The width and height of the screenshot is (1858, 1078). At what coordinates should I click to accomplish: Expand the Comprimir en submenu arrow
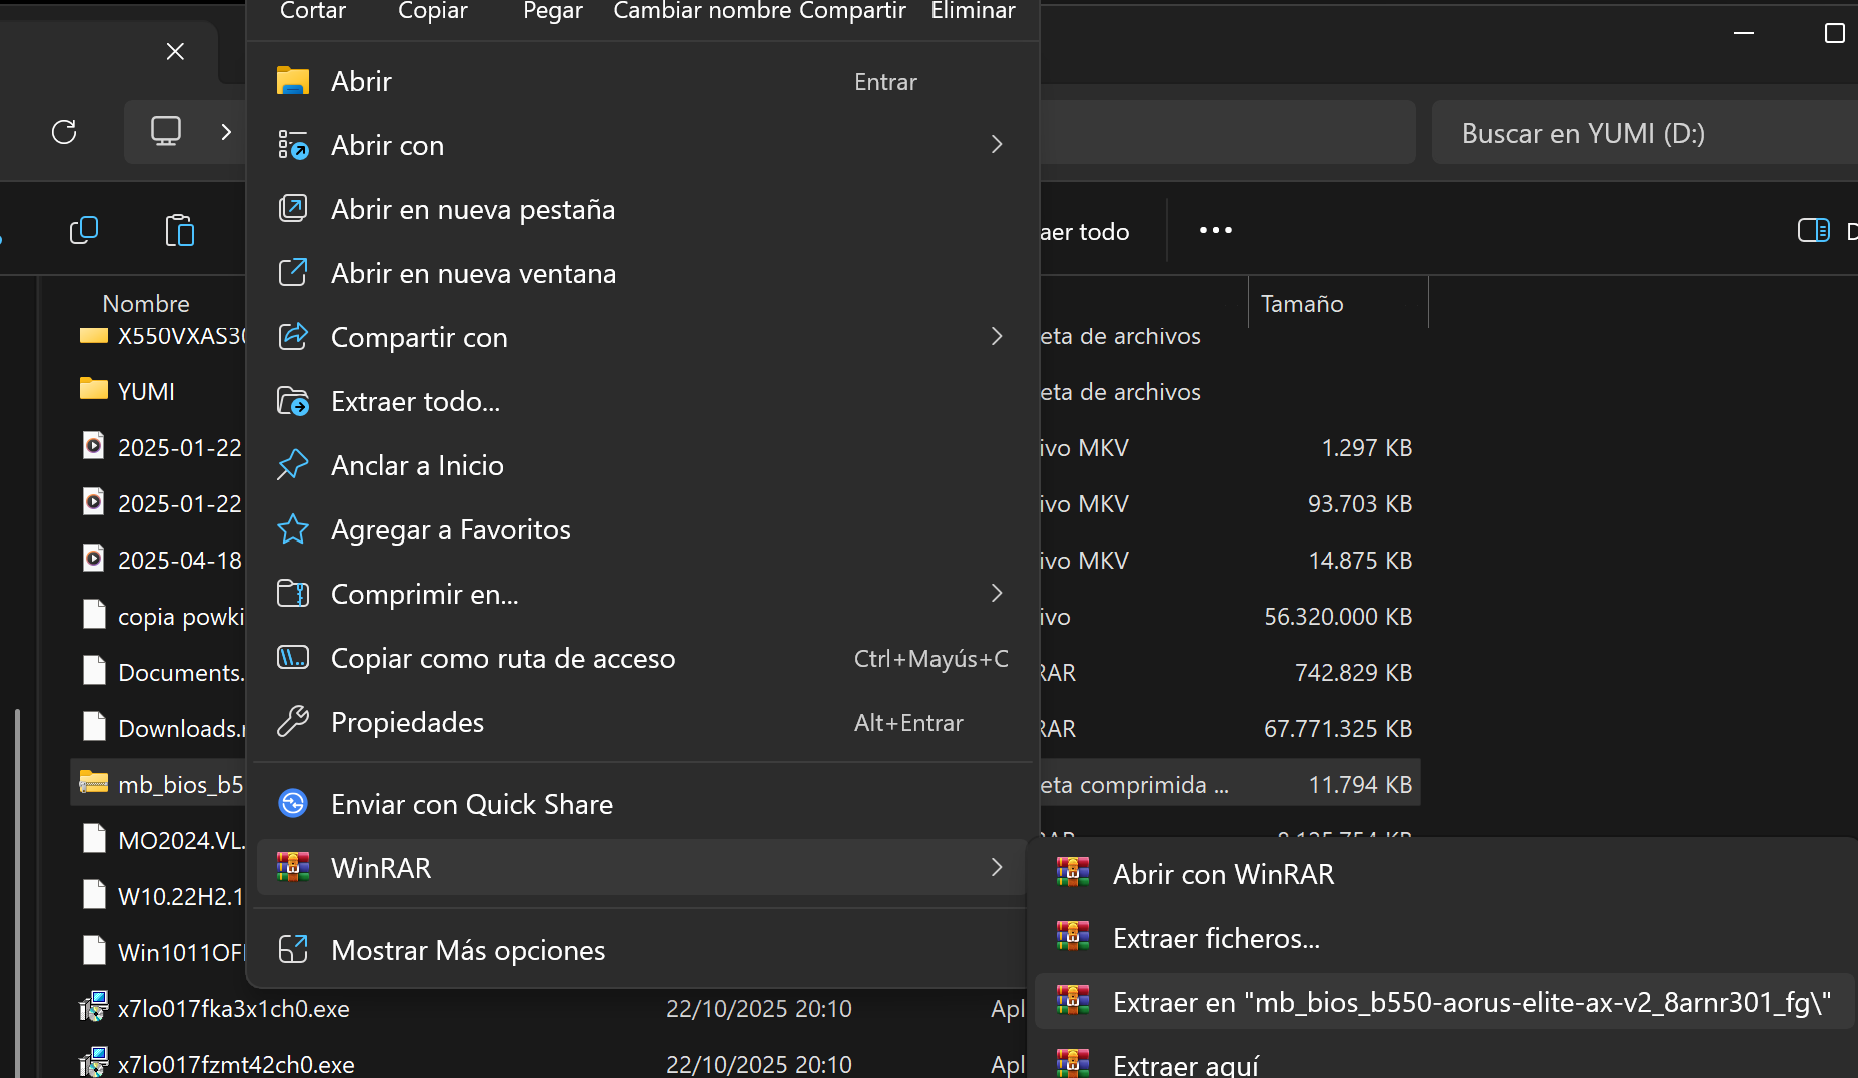[x=996, y=594]
